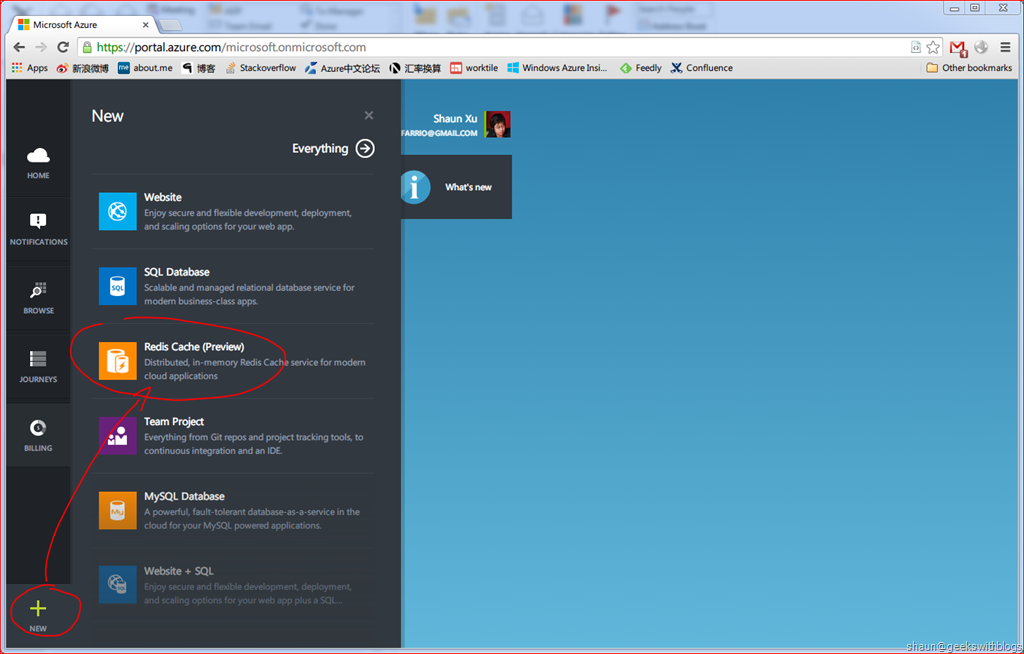The width and height of the screenshot is (1024, 654).
Task: Open the Confluence bookmark
Action: 701,68
